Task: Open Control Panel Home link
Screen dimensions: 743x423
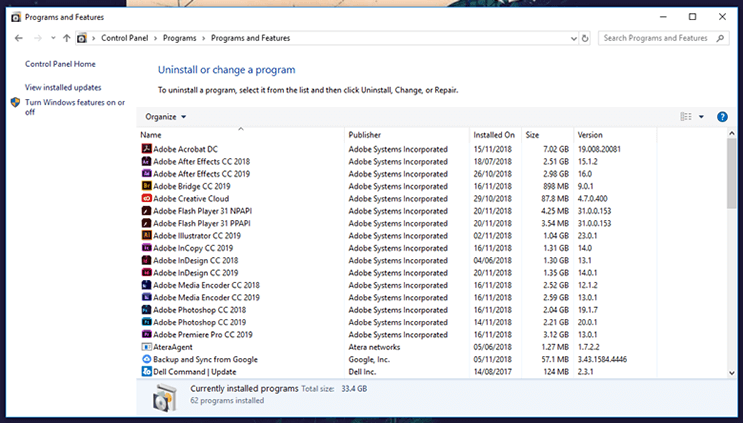Action: [x=60, y=64]
